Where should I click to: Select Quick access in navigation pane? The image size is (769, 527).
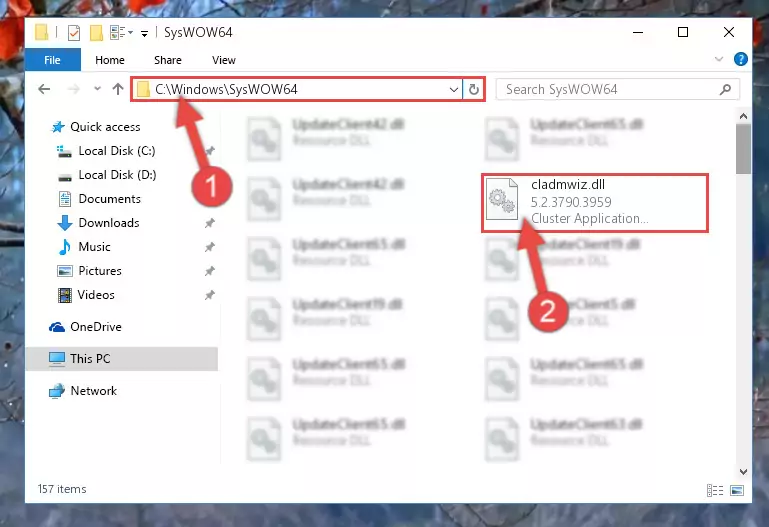(105, 127)
